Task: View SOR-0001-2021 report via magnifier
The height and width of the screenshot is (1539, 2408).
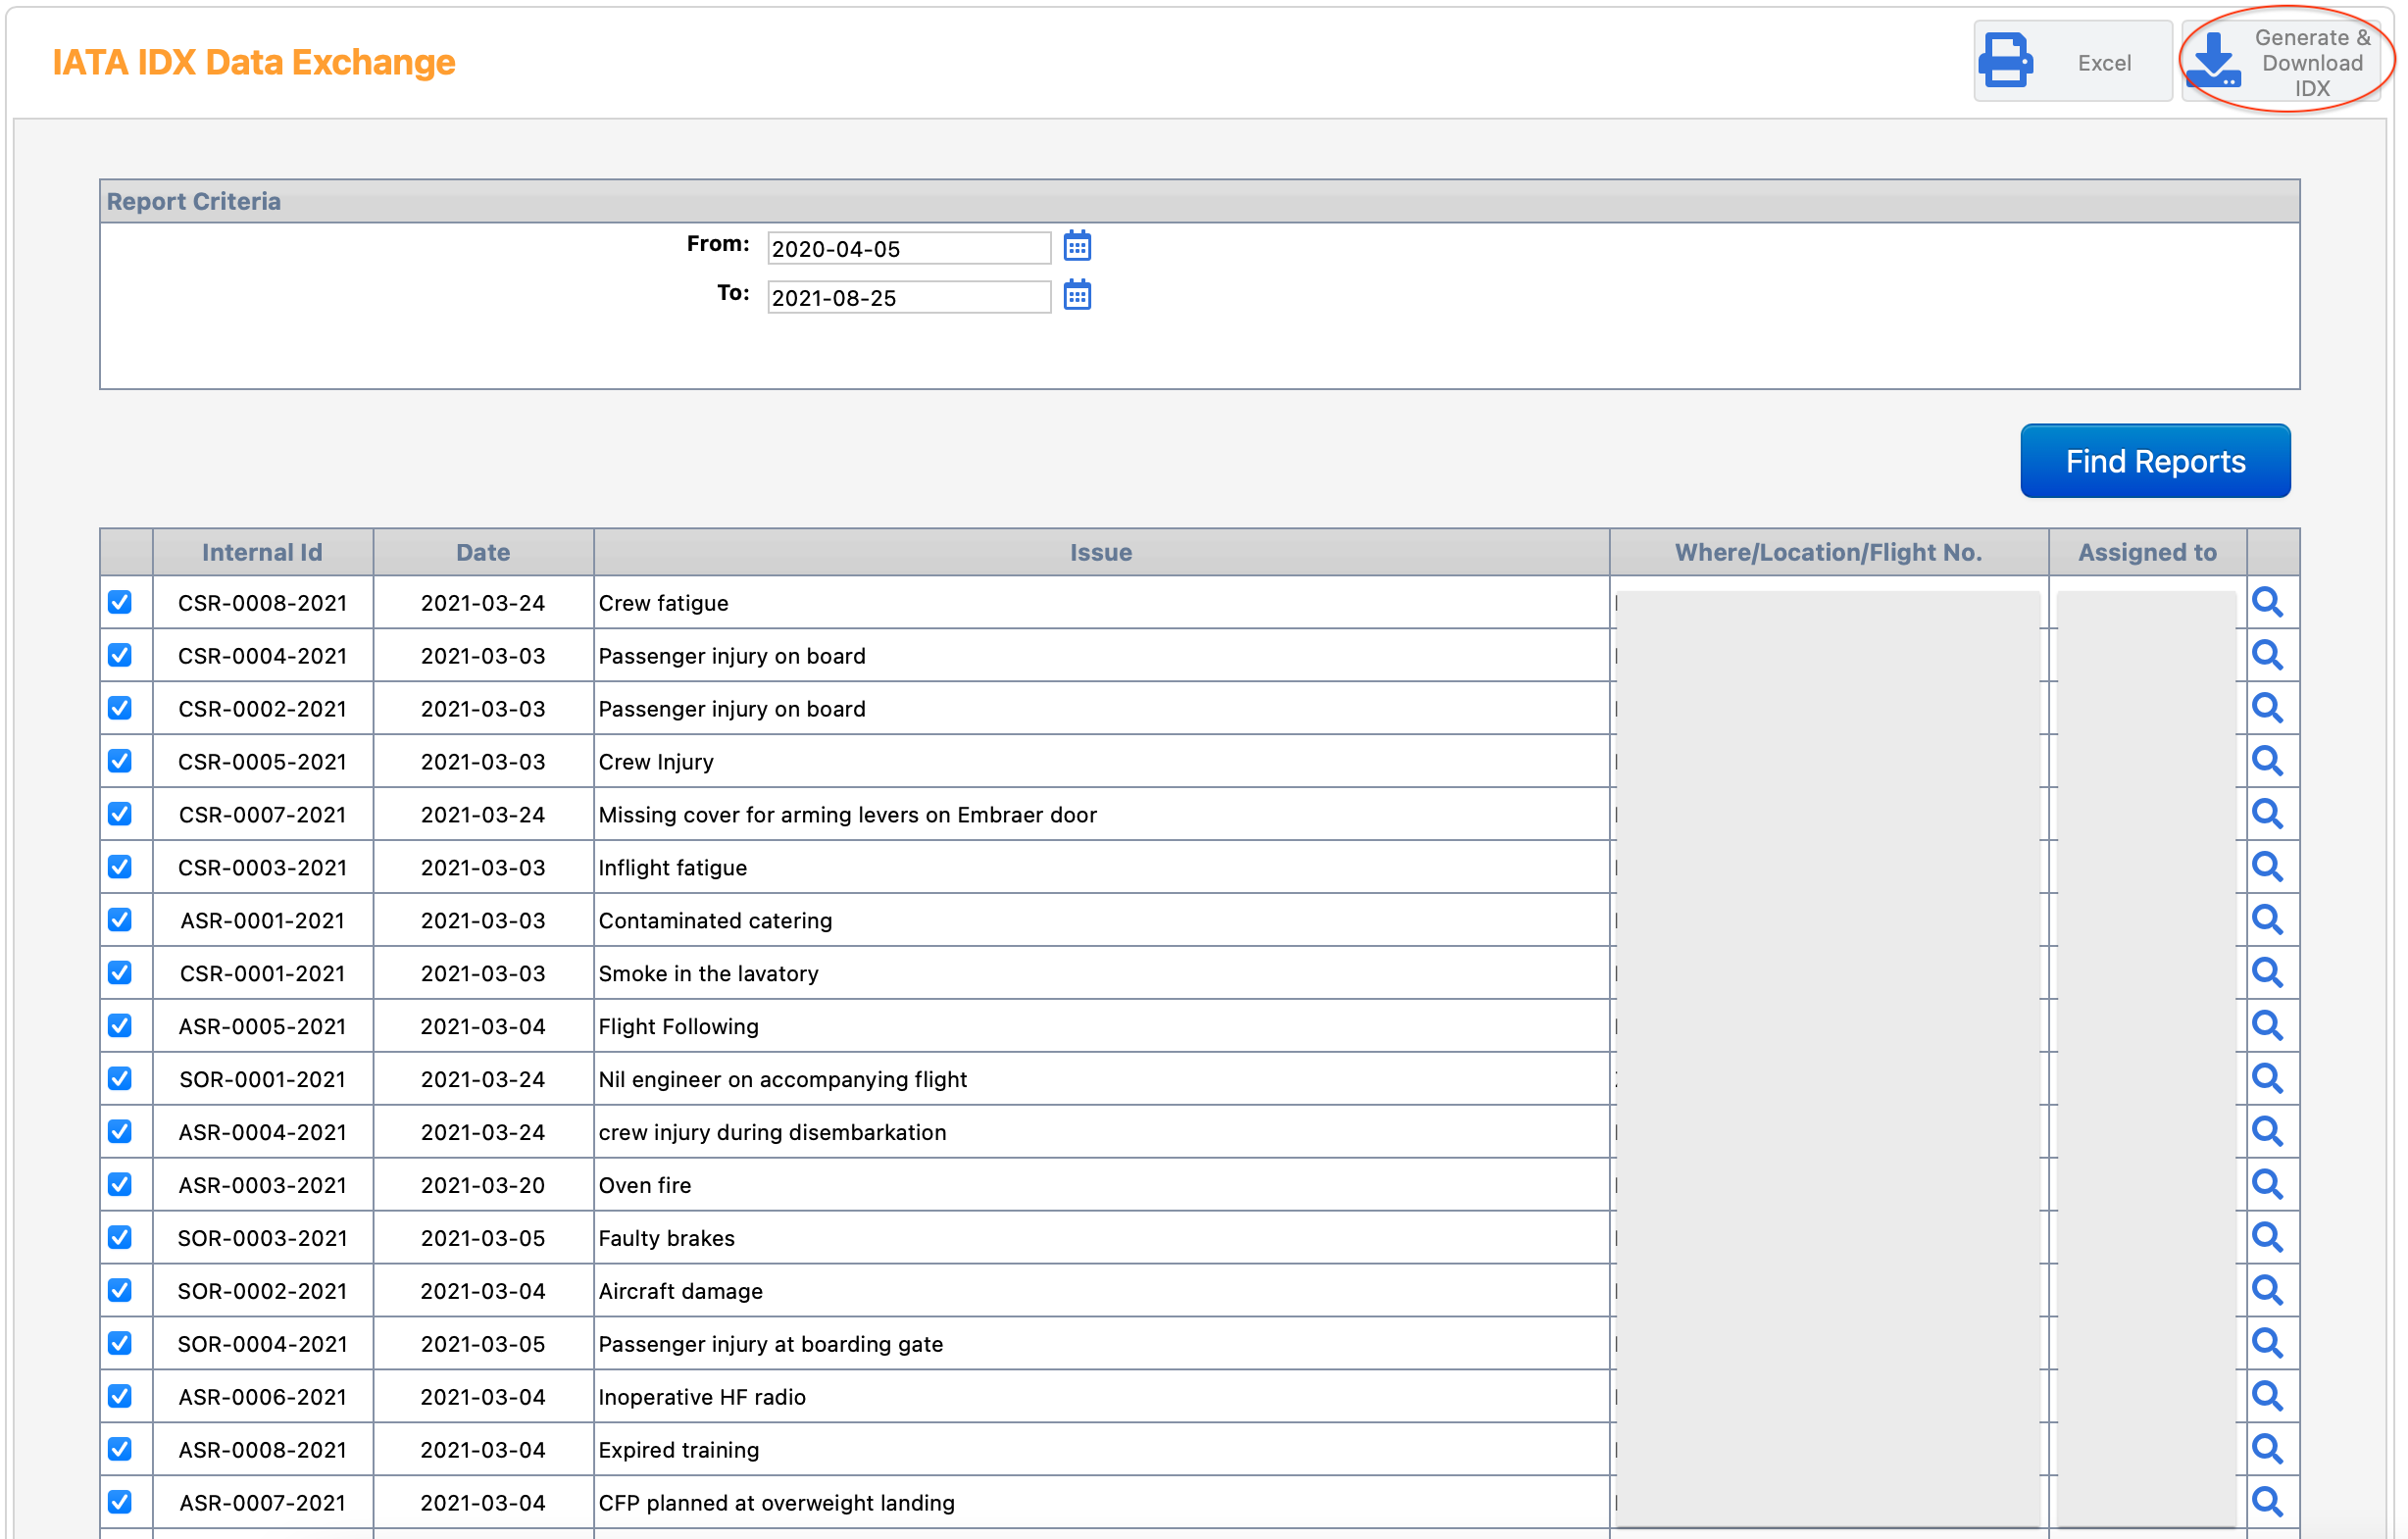Action: 2267,1079
